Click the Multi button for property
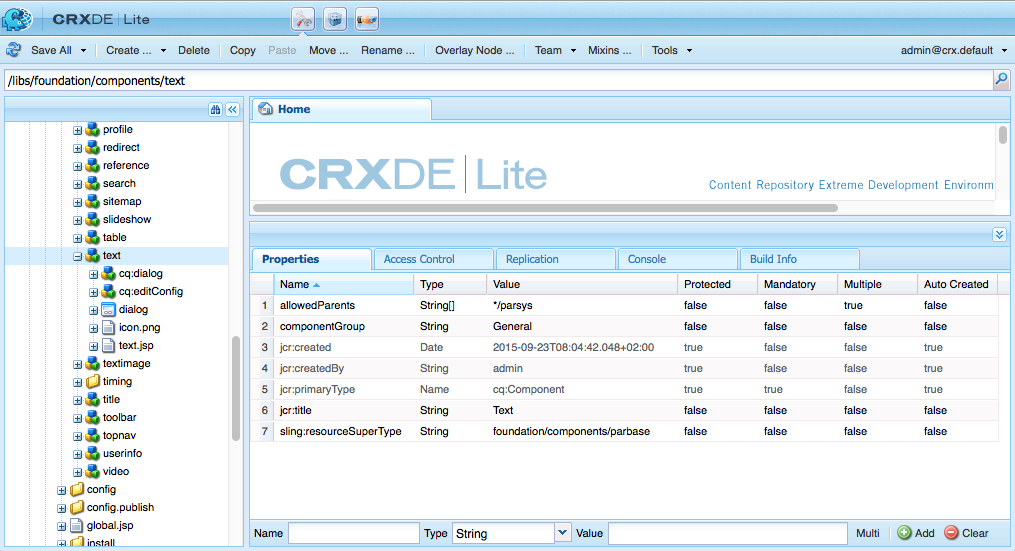The height and width of the screenshot is (551, 1015). 867,534
